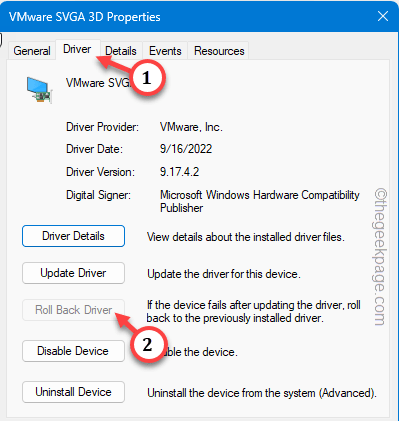Click Uninstall Device button
The height and width of the screenshot is (421, 399).
(x=73, y=392)
